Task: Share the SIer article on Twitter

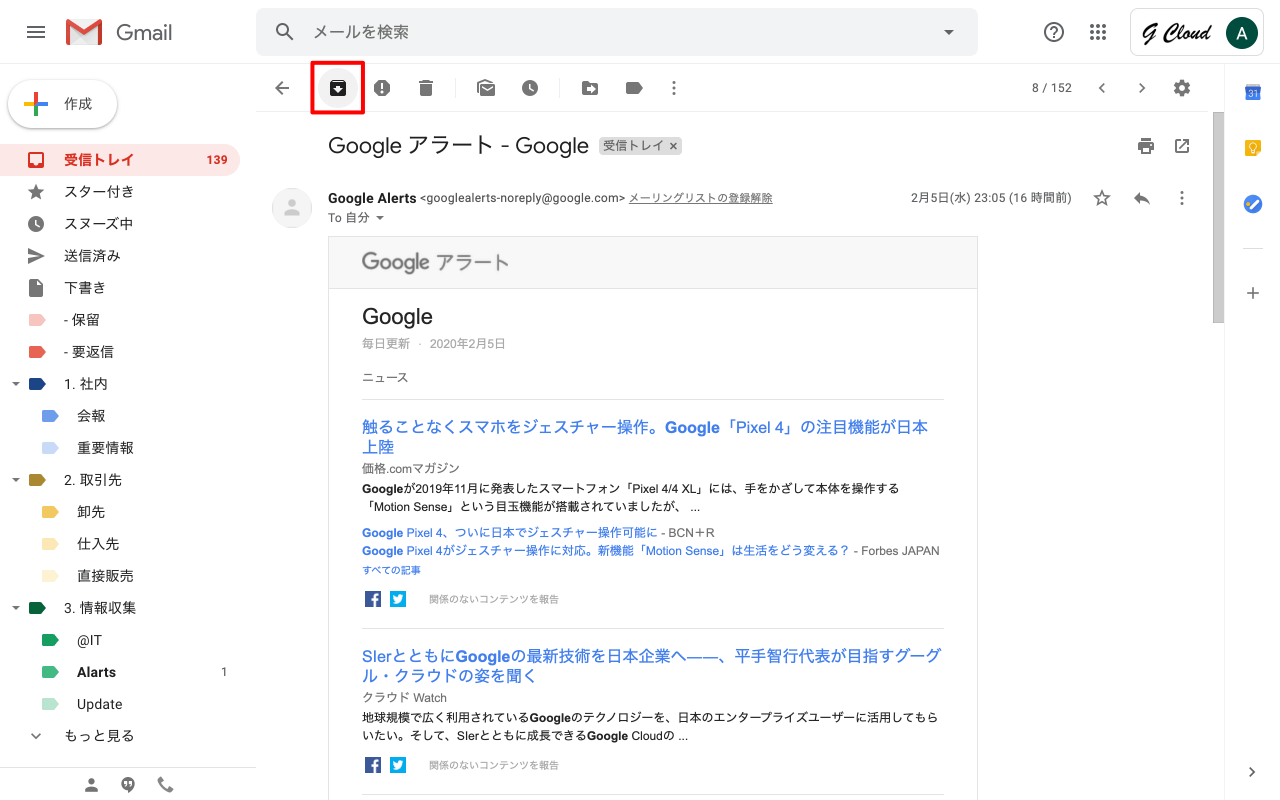Action: click(398, 765)
